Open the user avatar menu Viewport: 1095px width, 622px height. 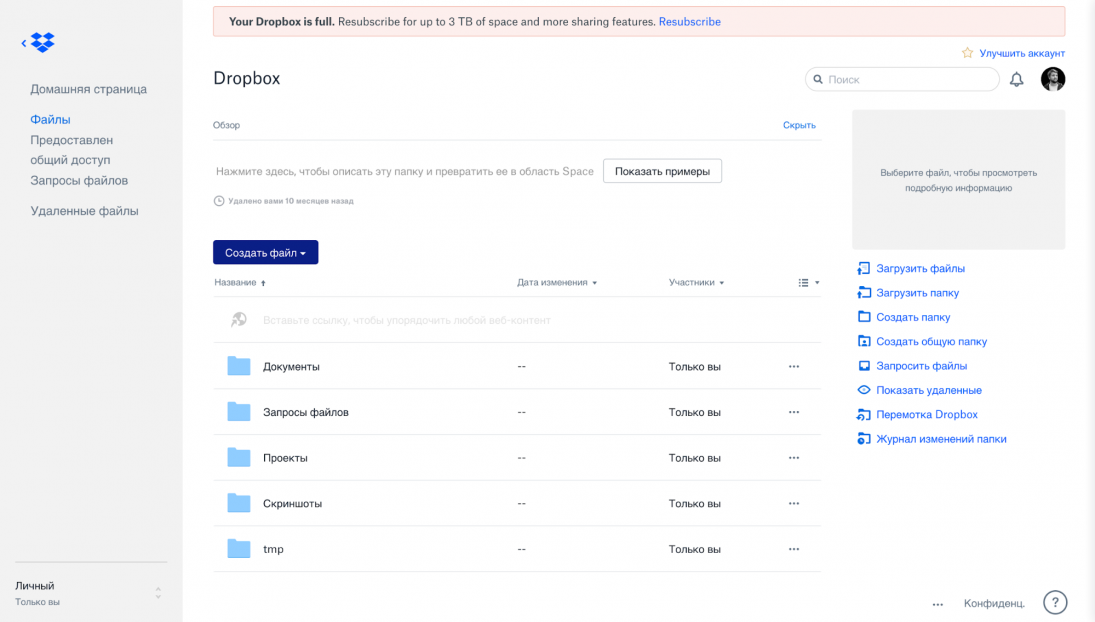click(1052, 80)
